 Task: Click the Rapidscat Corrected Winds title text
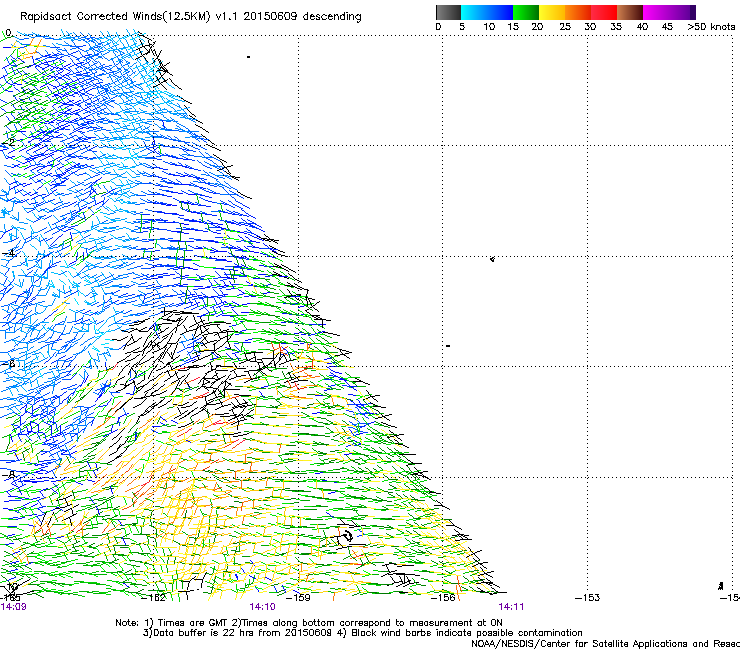(191, 17)
